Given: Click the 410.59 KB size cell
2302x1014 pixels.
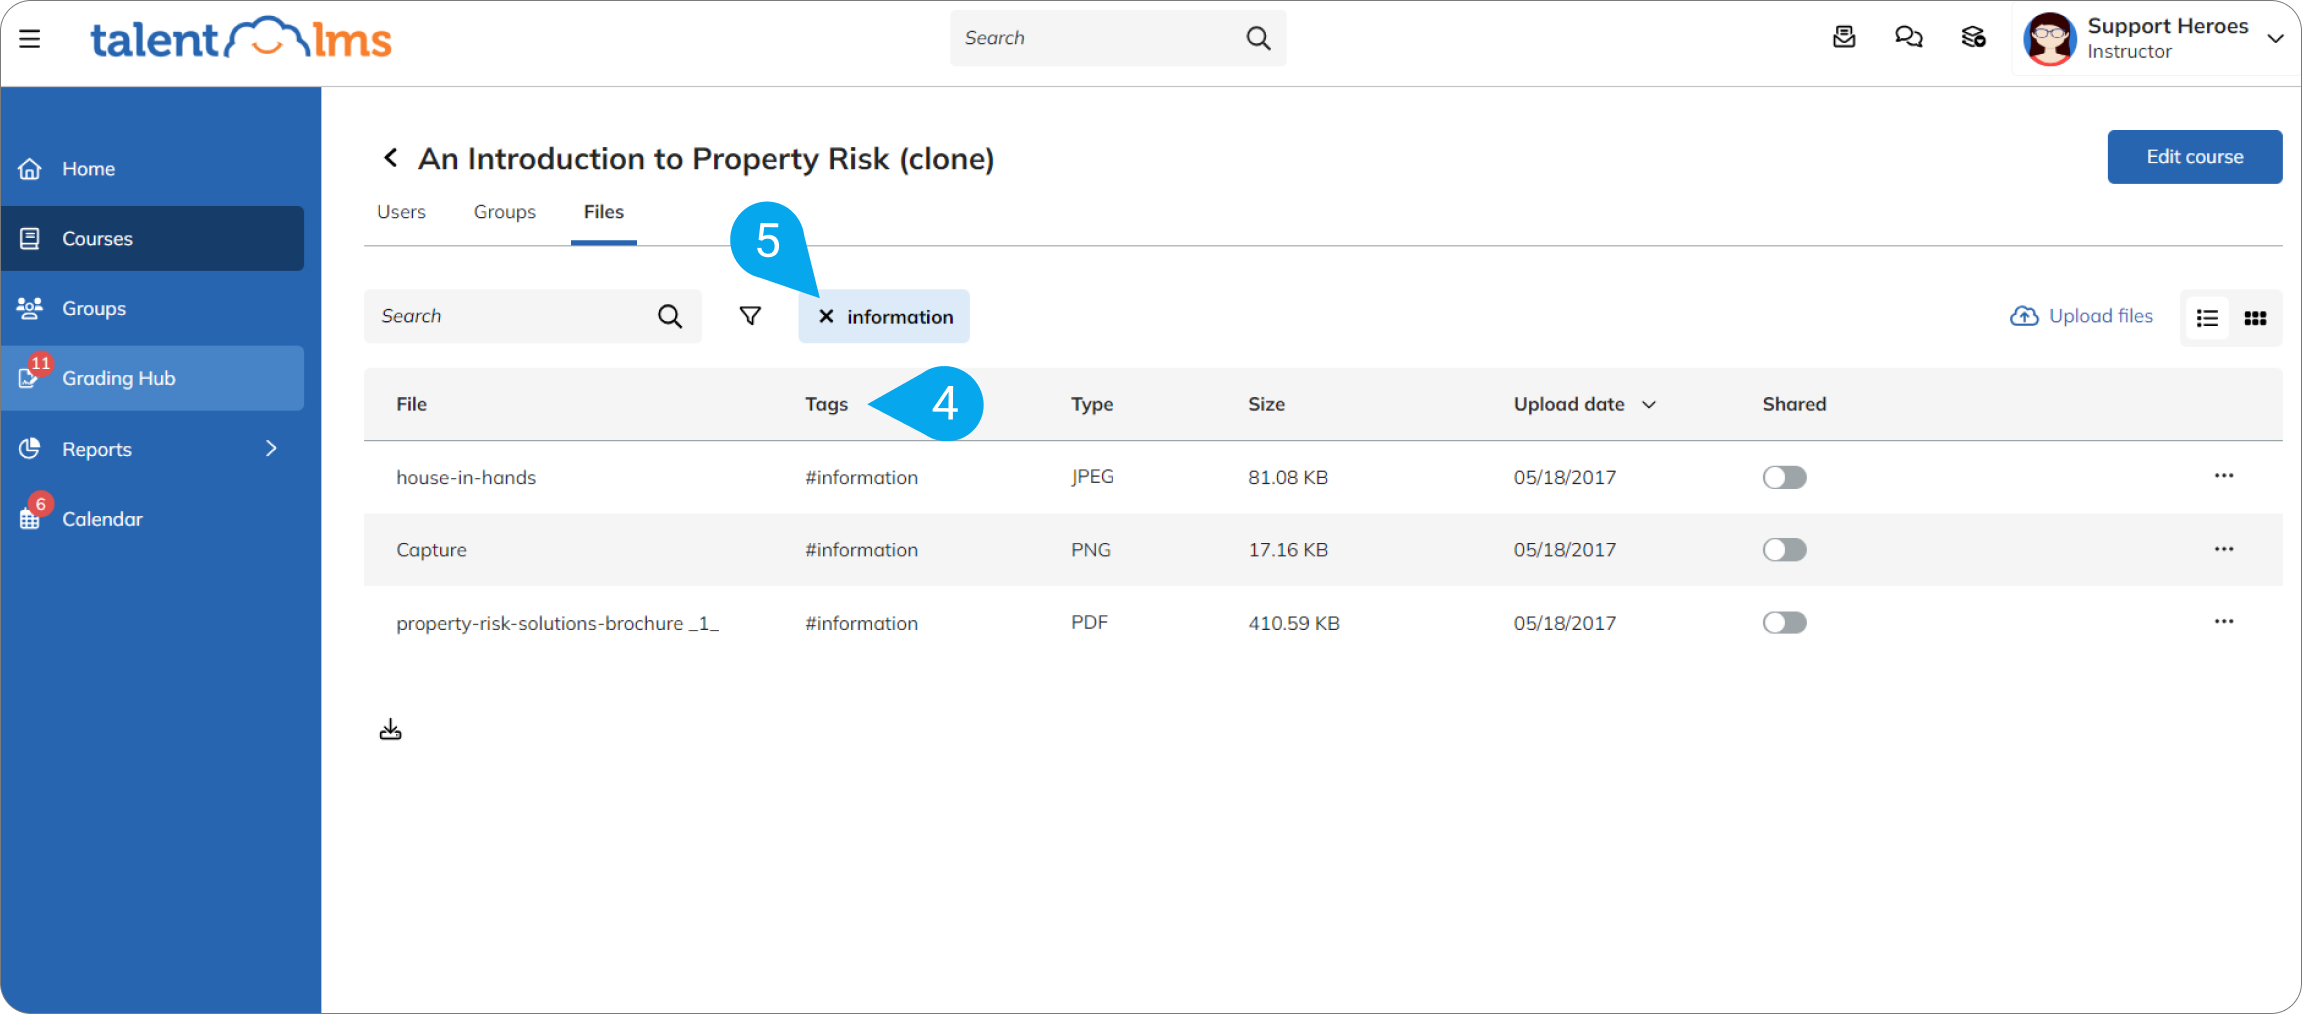Looking at the screenshot, I should pos(1293,623).
